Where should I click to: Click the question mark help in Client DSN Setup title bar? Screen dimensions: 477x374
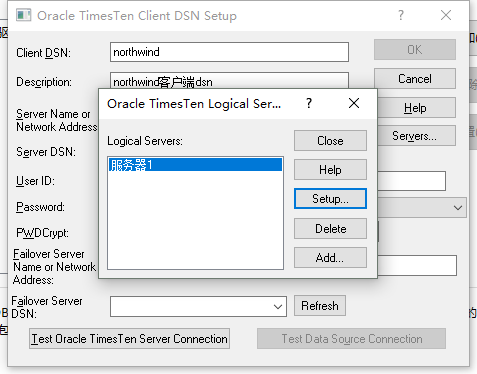click(x=401, y=15)
